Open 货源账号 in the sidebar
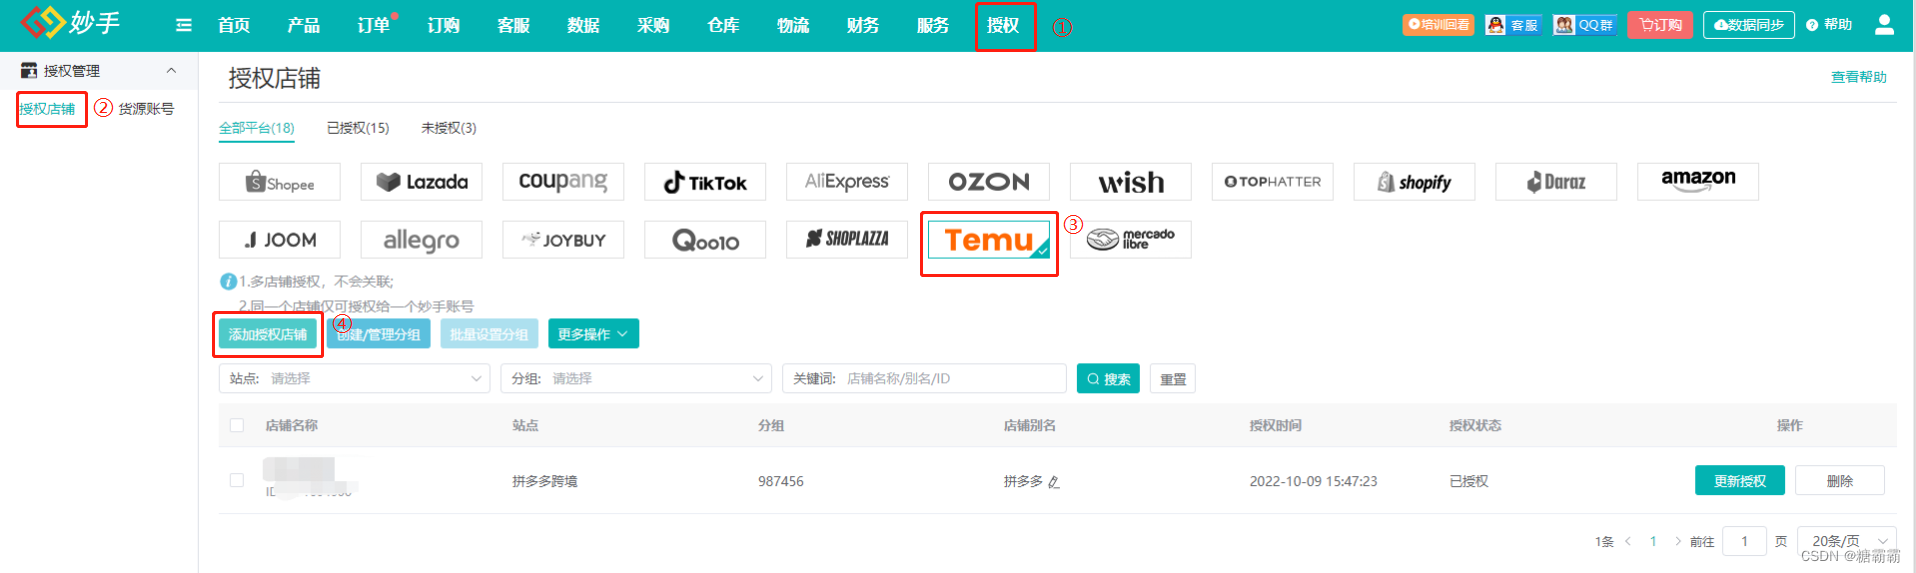Image resolution: width=1916 pixels, height=573 pixels. tap(146, 109)
